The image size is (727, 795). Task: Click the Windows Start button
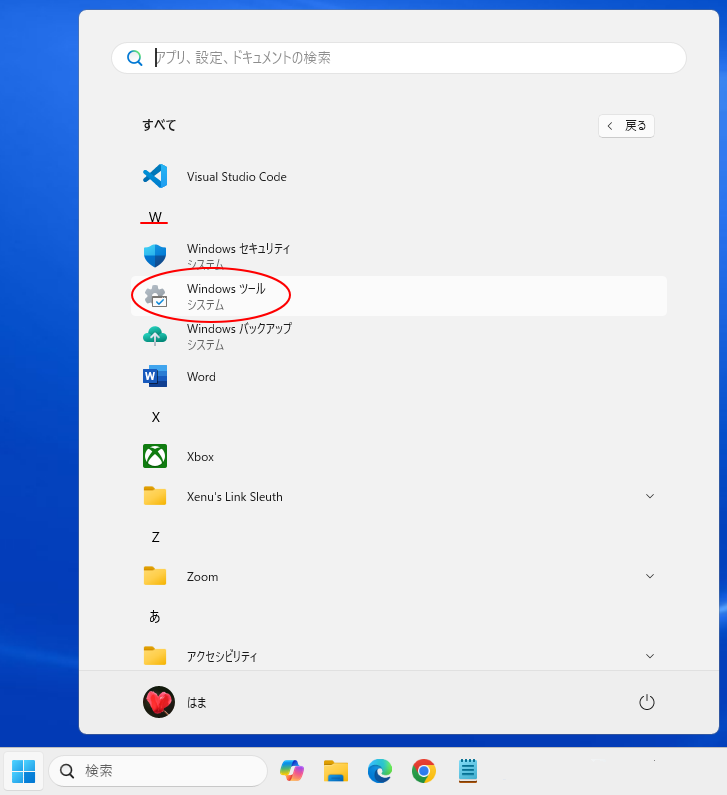(23, 771)
